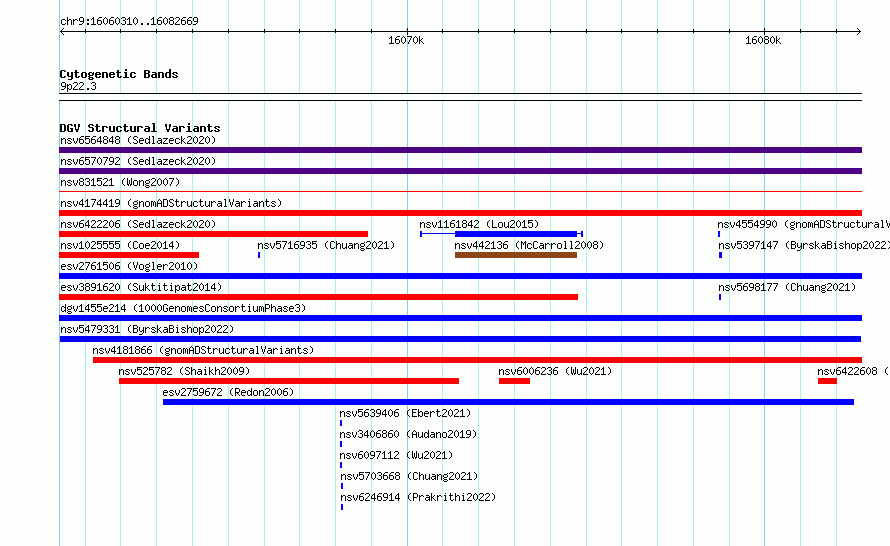This screenshot has height=546, width=890.
Task: Select the dgv1455e214 blue bar
Action: 460,318
